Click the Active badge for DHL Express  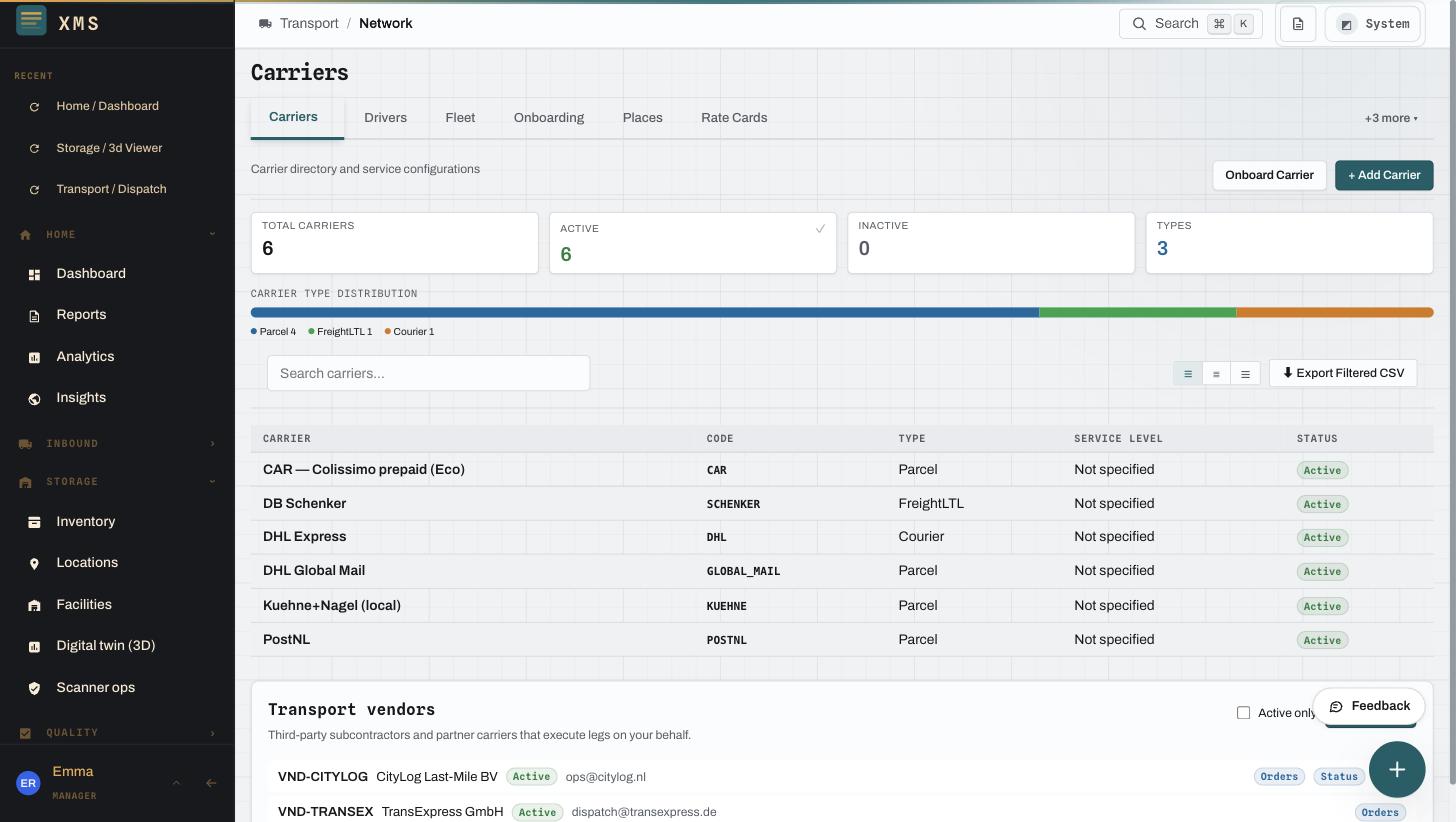click(x=1322, y=538)
